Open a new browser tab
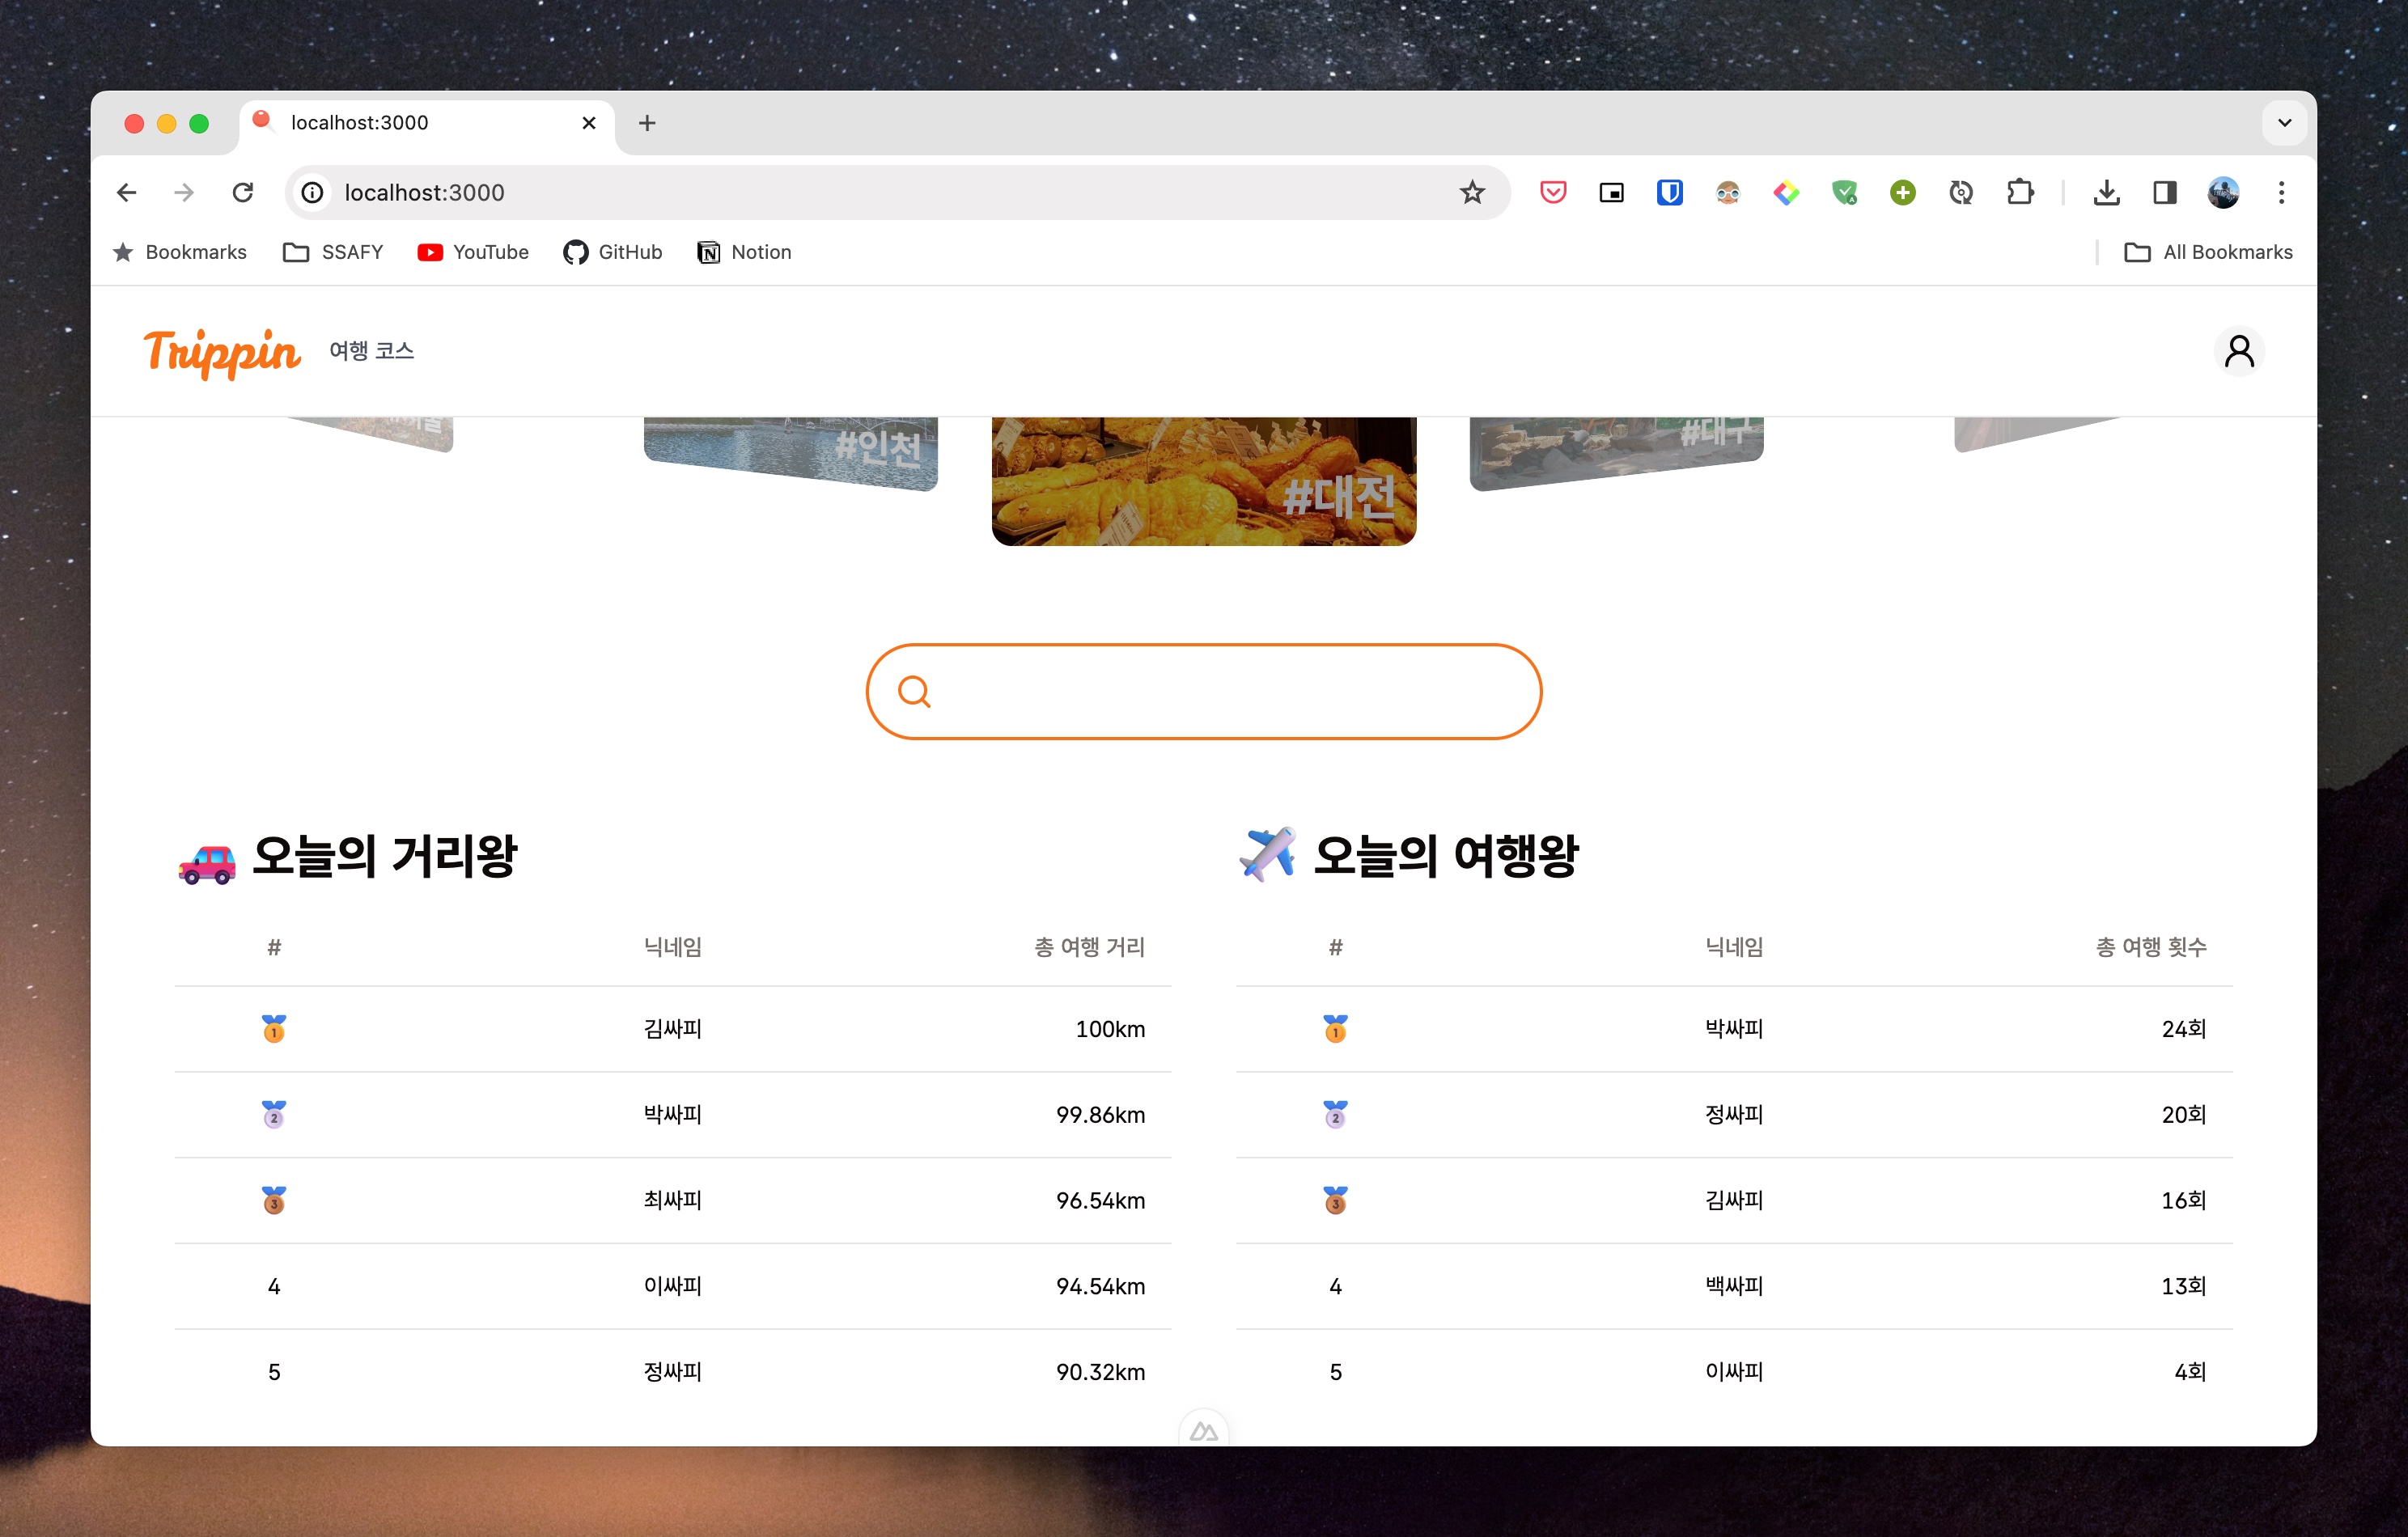Screen dimensions: 2408x1537 647,123
